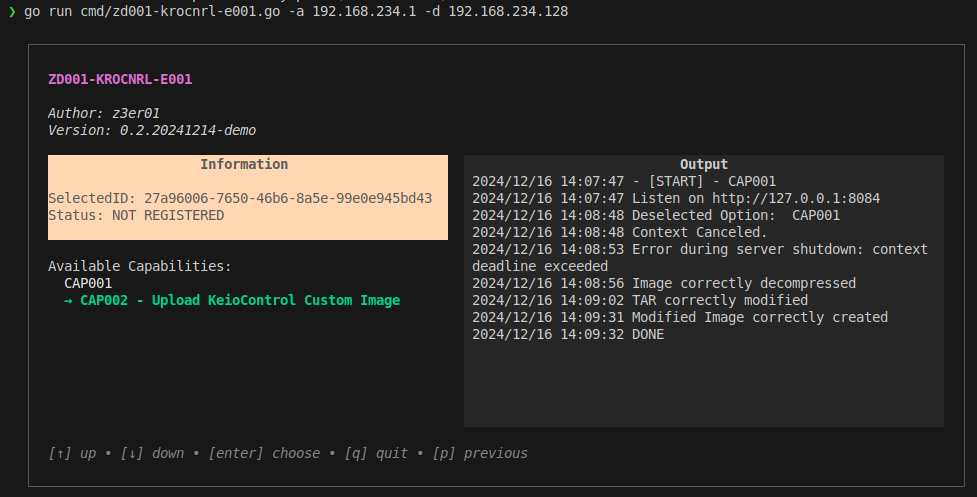Click the arrow marker beside CAP002
977x497 pixels.
68,301
